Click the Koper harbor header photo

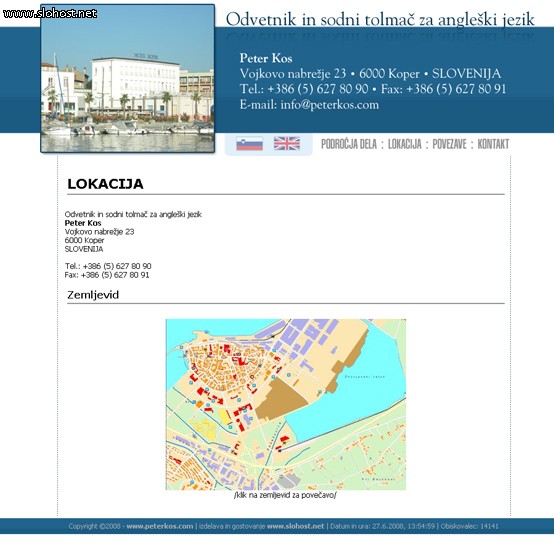[128, 78]
